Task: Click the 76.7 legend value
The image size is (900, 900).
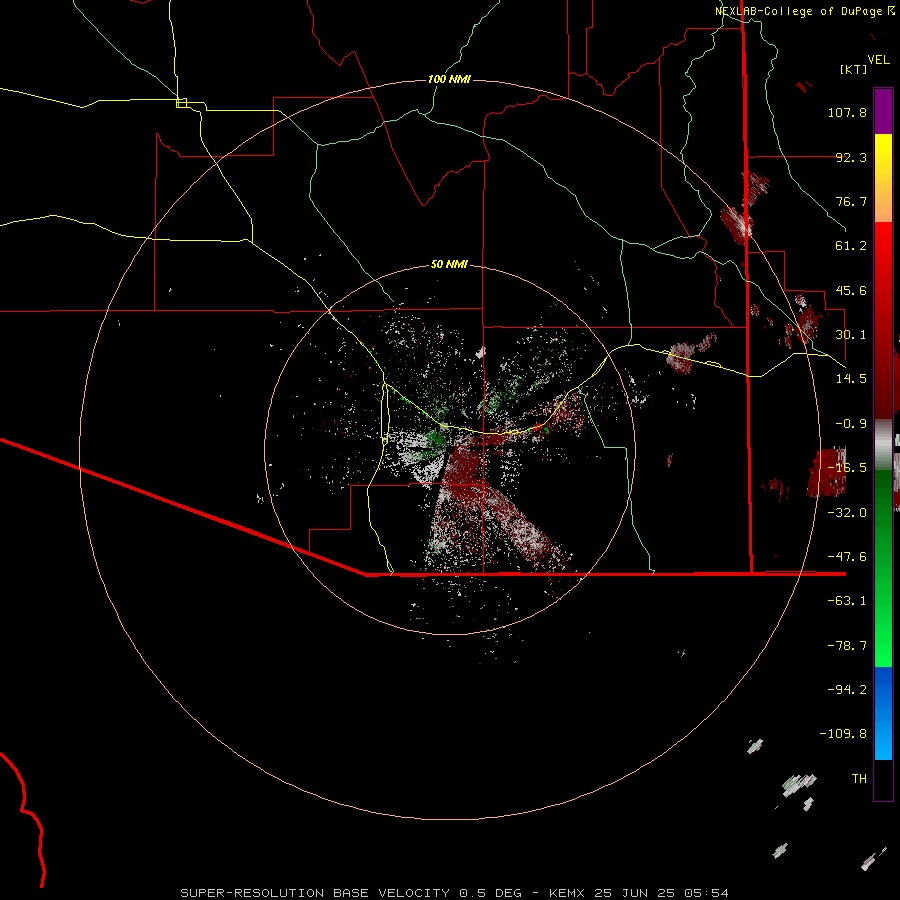Action: (x=851, y=201)
